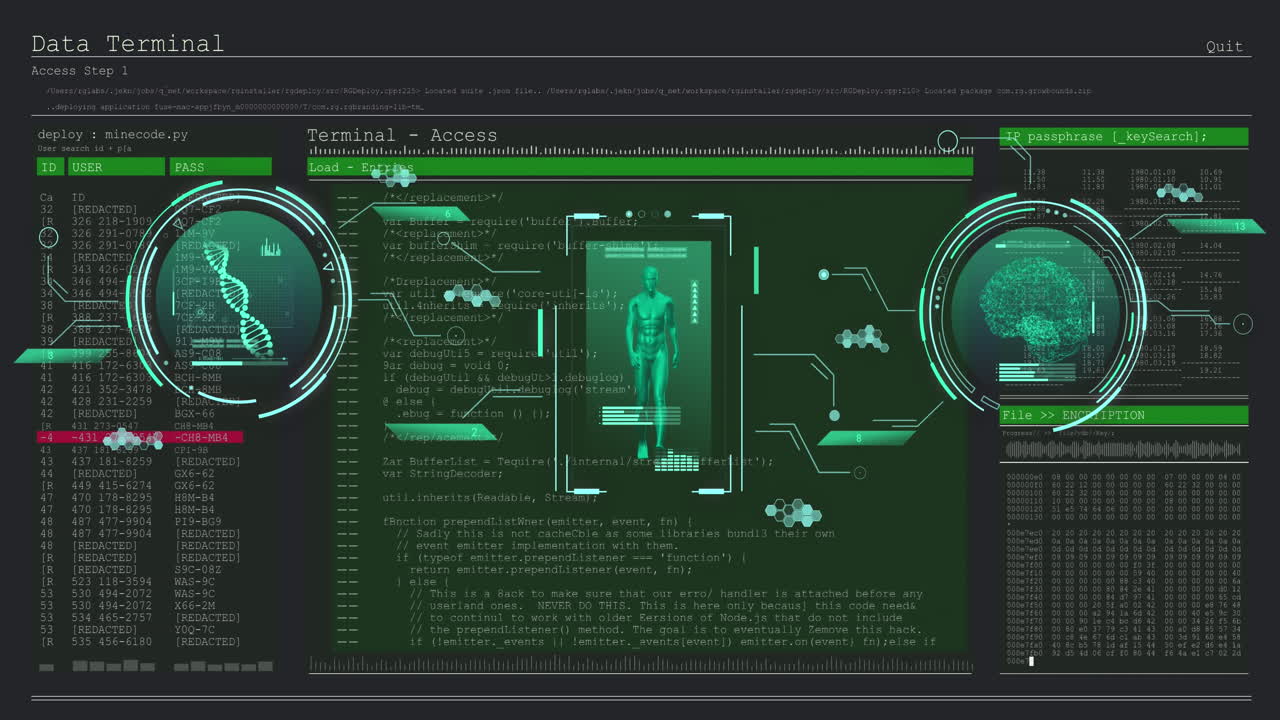Click hexagon cluster on Load Entries bar
Viewport: 1280px width, 720px height.
click(x=394, y=177)
